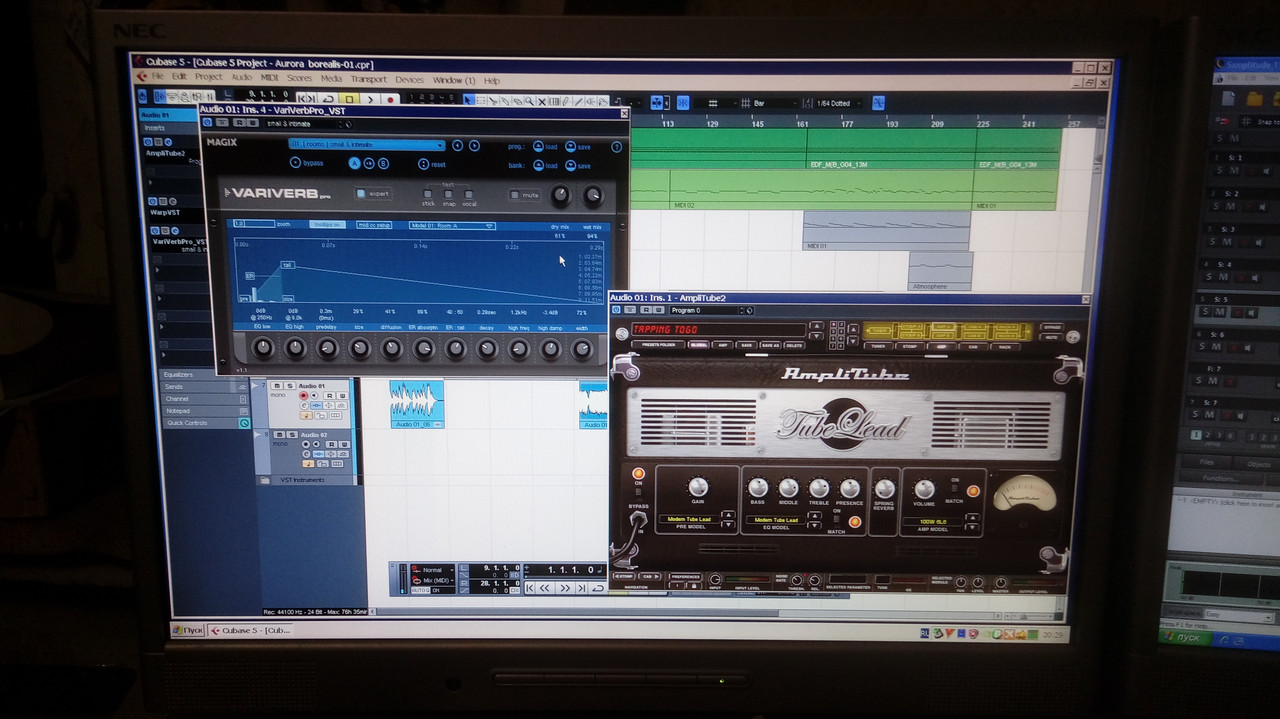This screenshot has width=1280, height=719.
Task: Save bank via bank save icon
Action: 570,166
